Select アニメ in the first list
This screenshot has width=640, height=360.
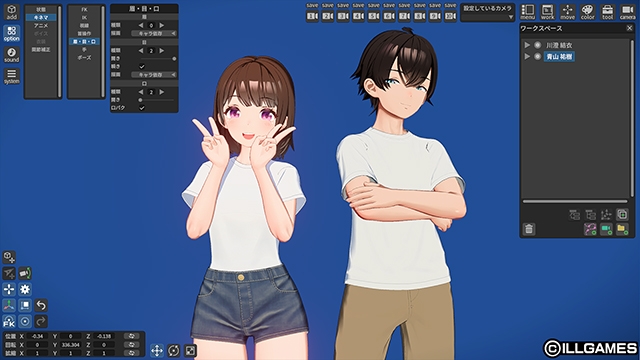click(x=41, y=26)
